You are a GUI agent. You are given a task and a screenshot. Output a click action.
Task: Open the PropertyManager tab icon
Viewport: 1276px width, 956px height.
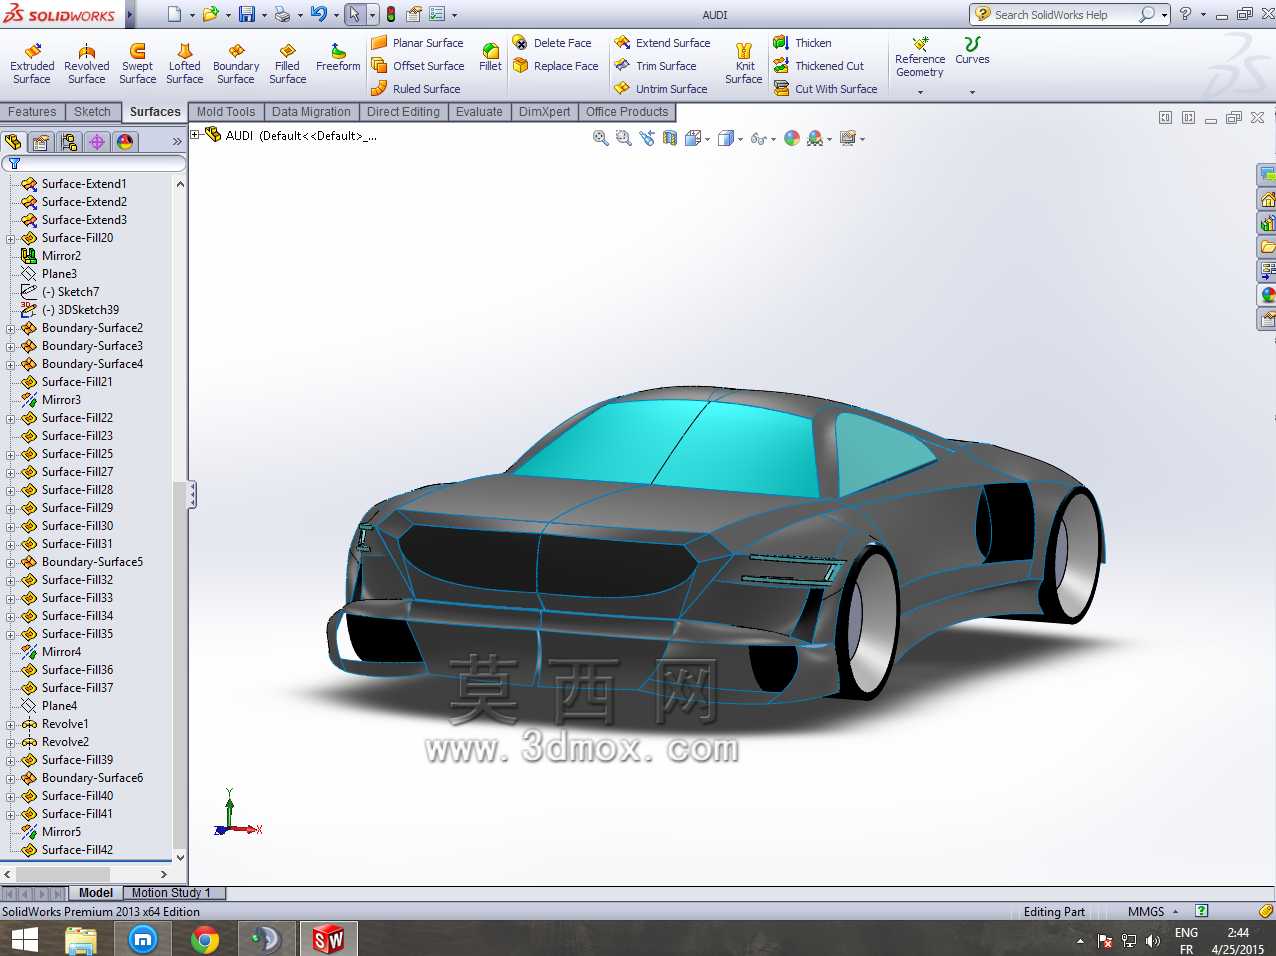tap(41, 142)
